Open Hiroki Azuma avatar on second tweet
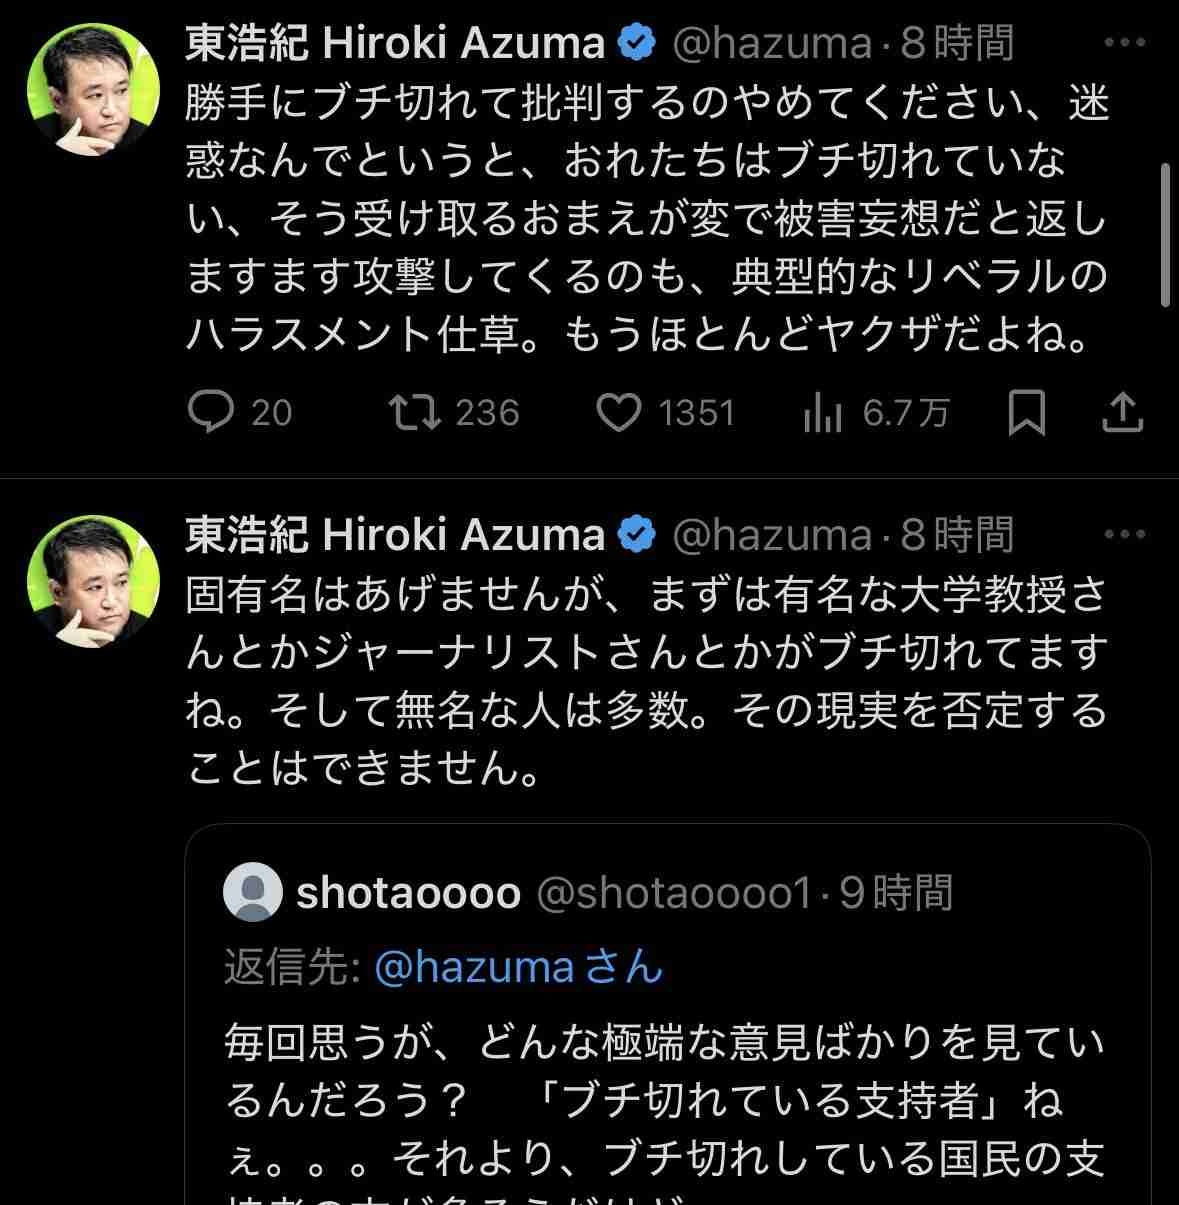The width and height of the screenshot is (1179, 1205). coord(93,581)
